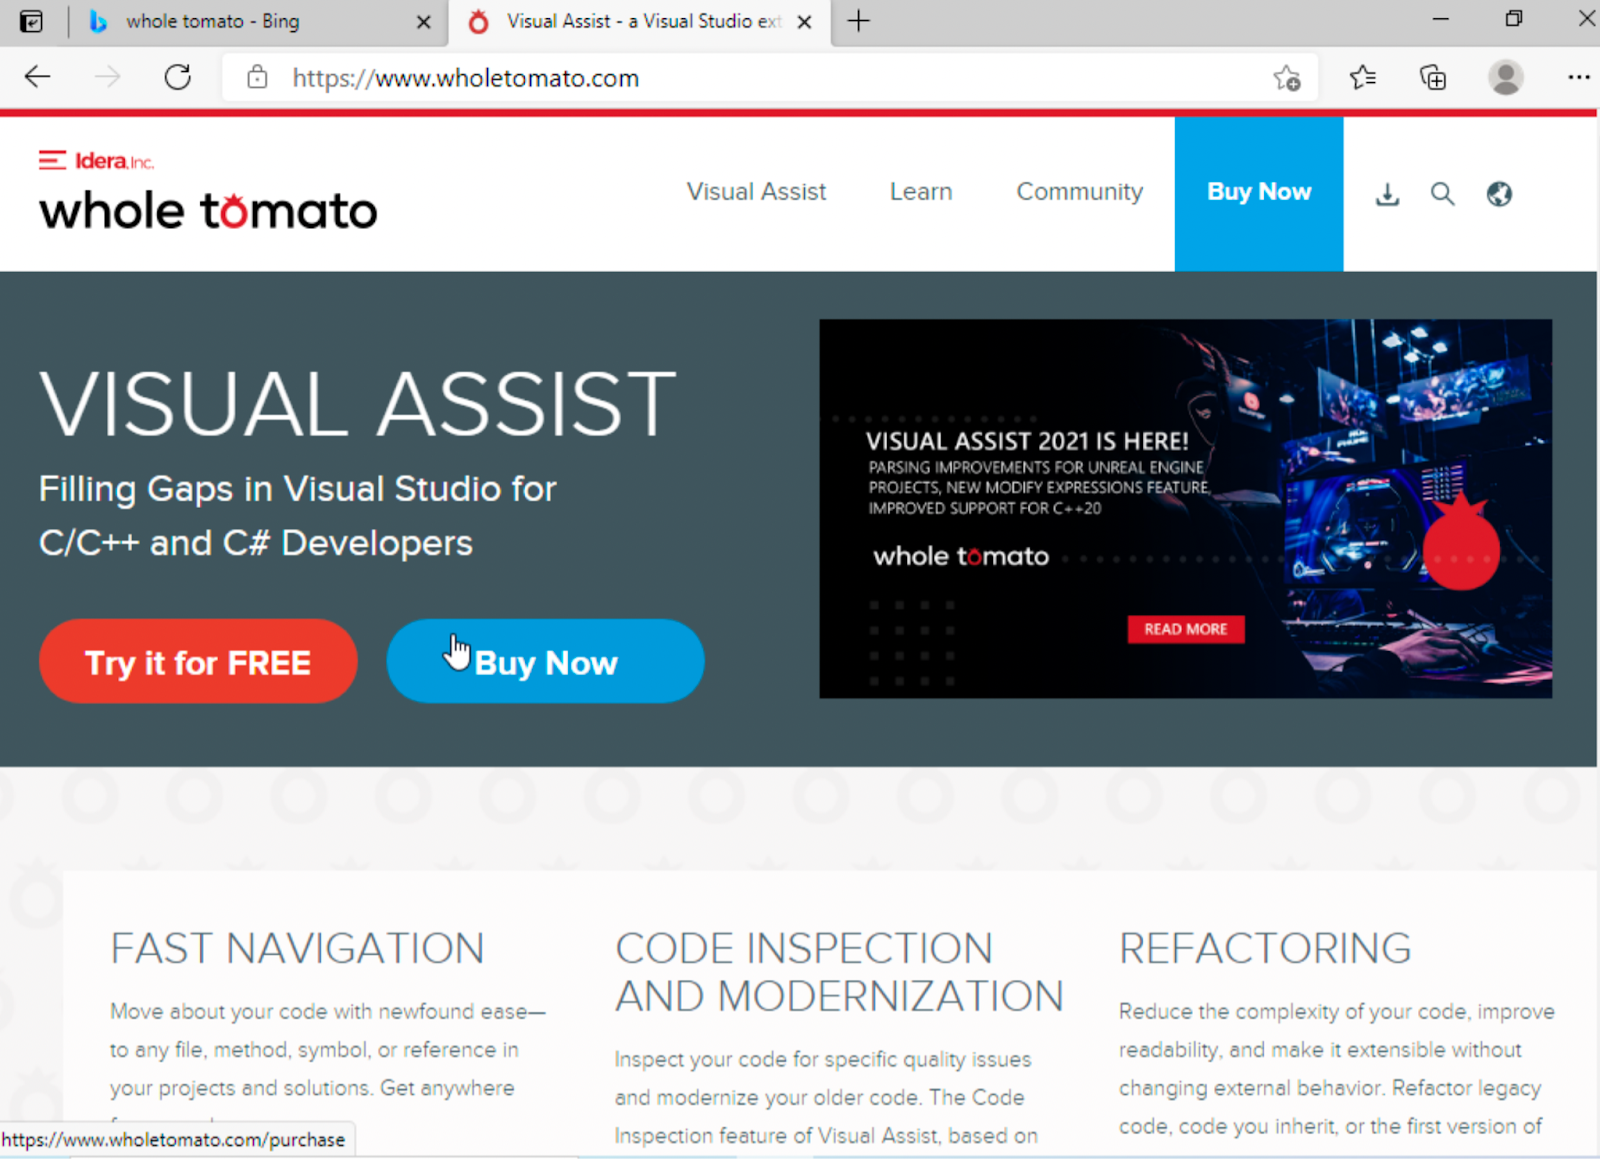Go forward using the forward arrow
1600x1159 pixels.
point(107,77)
